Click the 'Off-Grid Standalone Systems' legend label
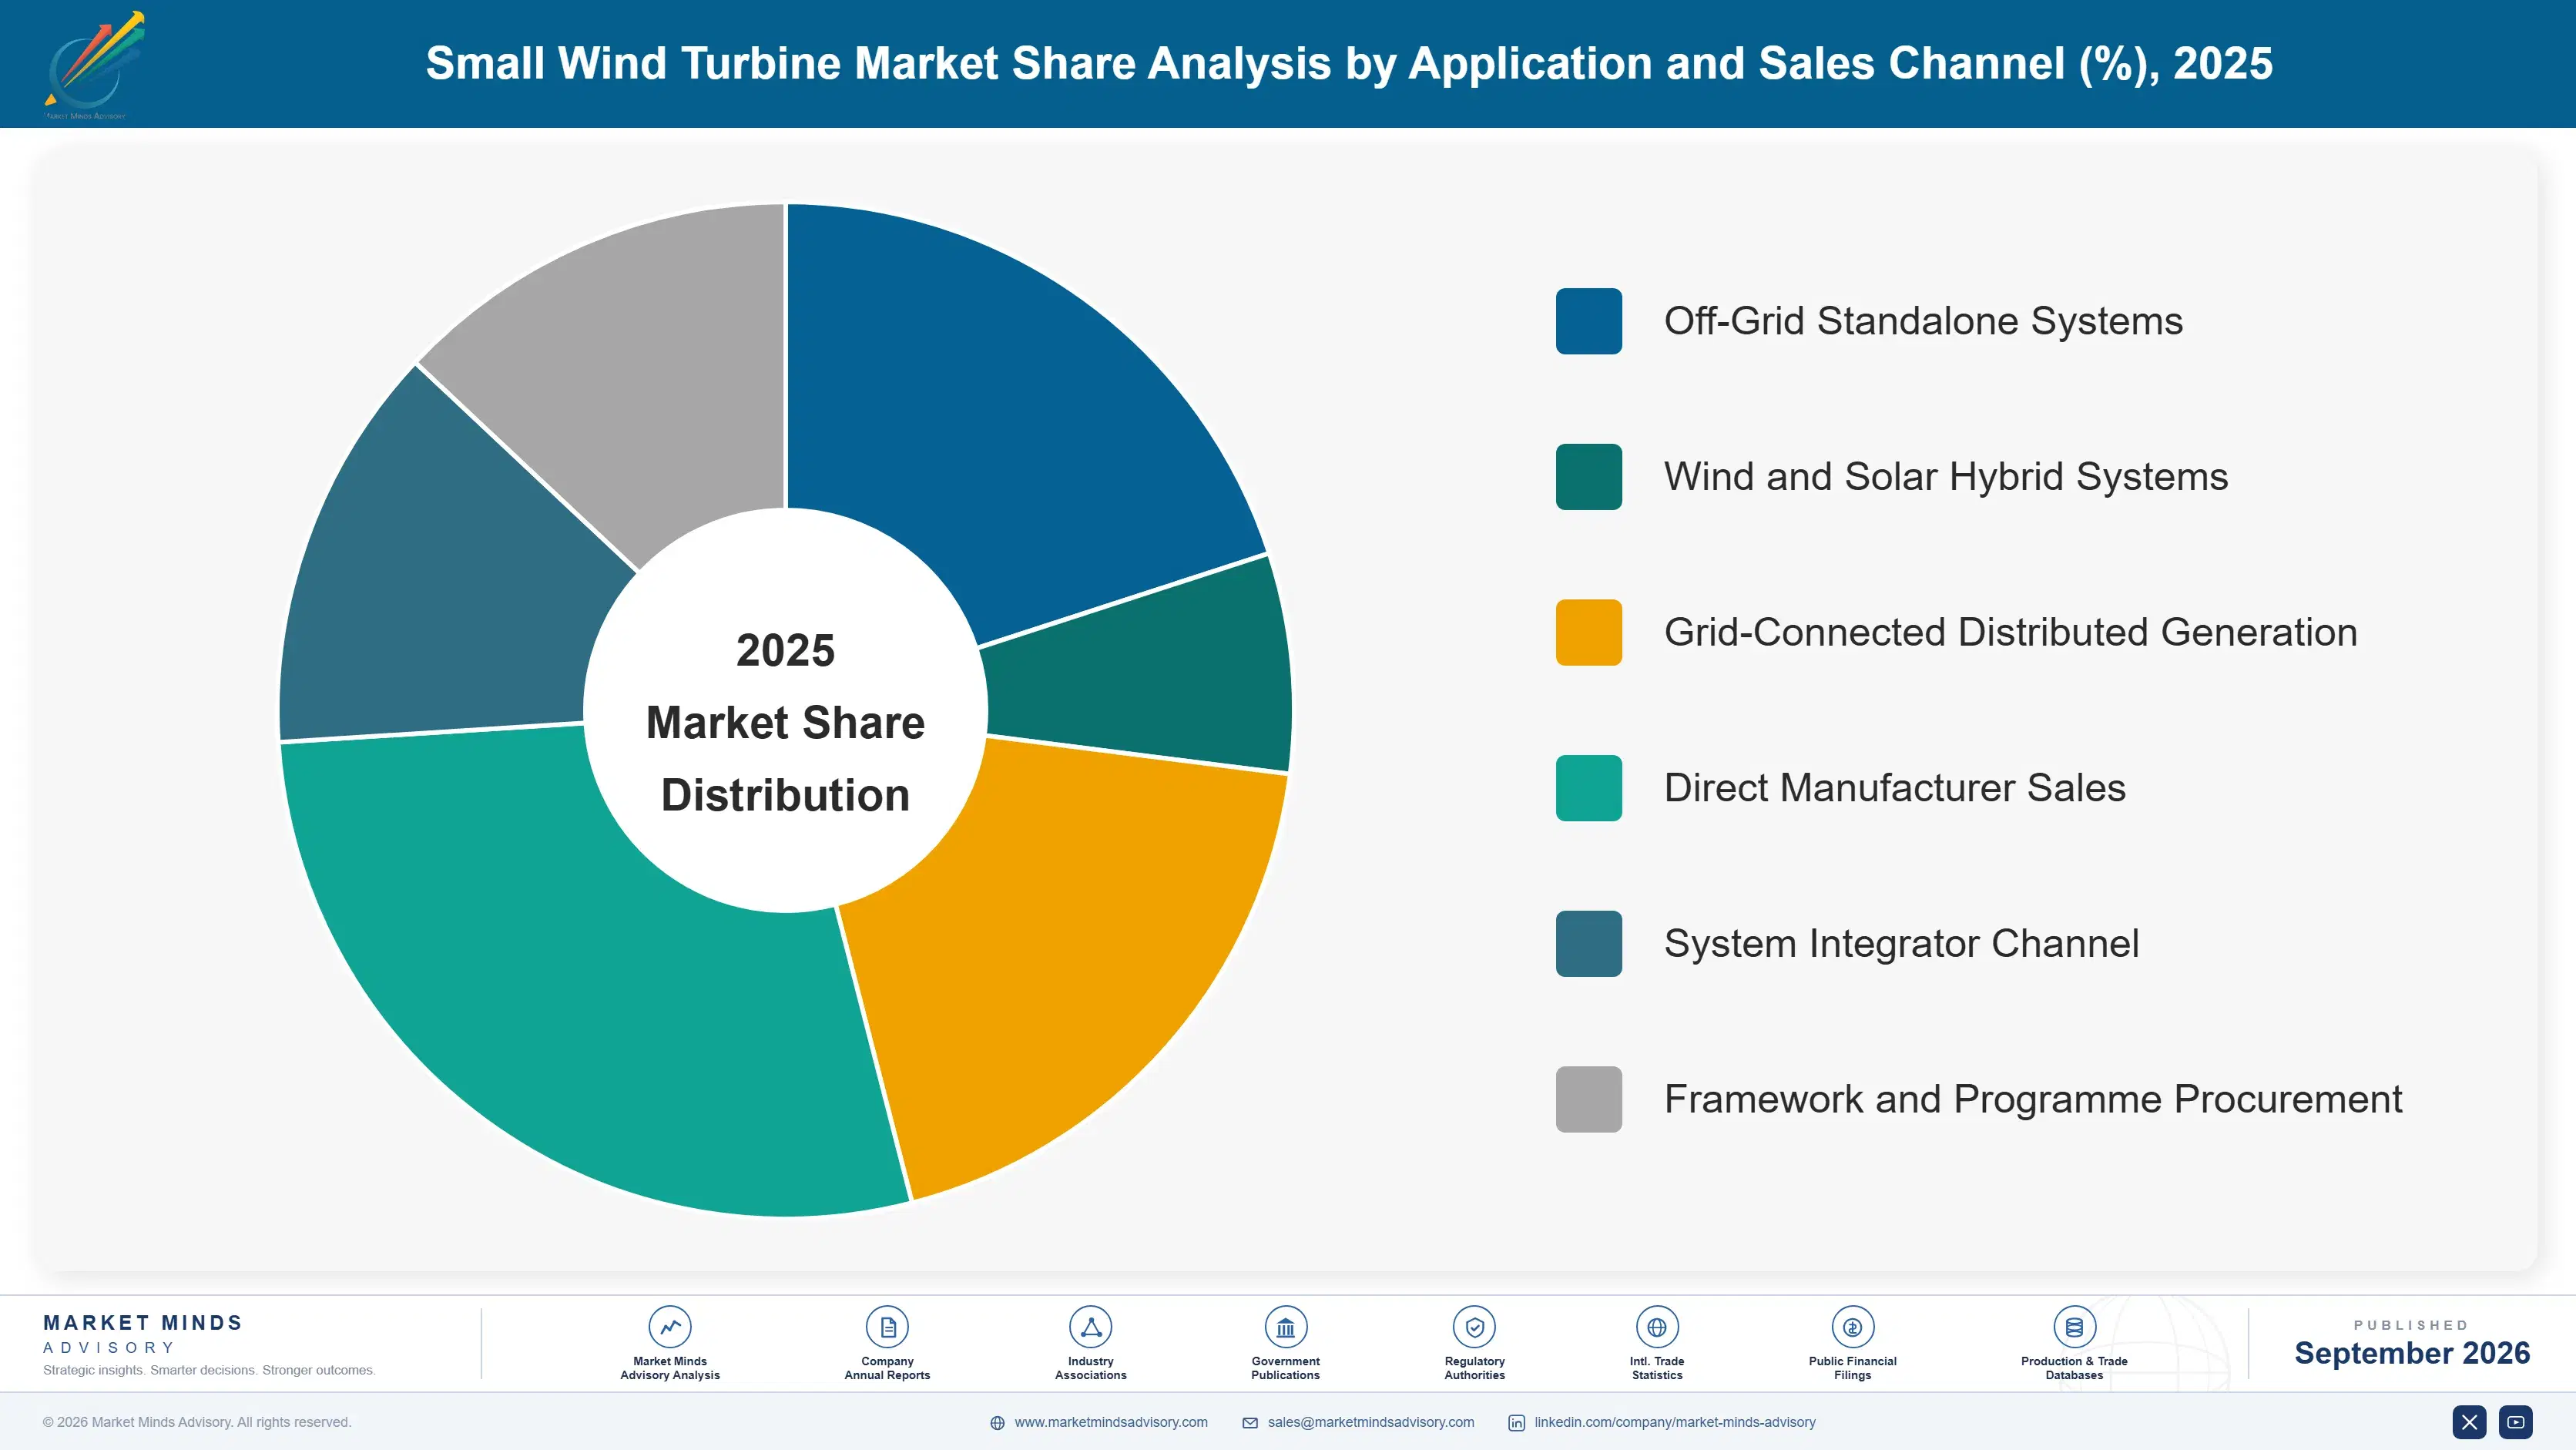 (x=1923, y=321)
